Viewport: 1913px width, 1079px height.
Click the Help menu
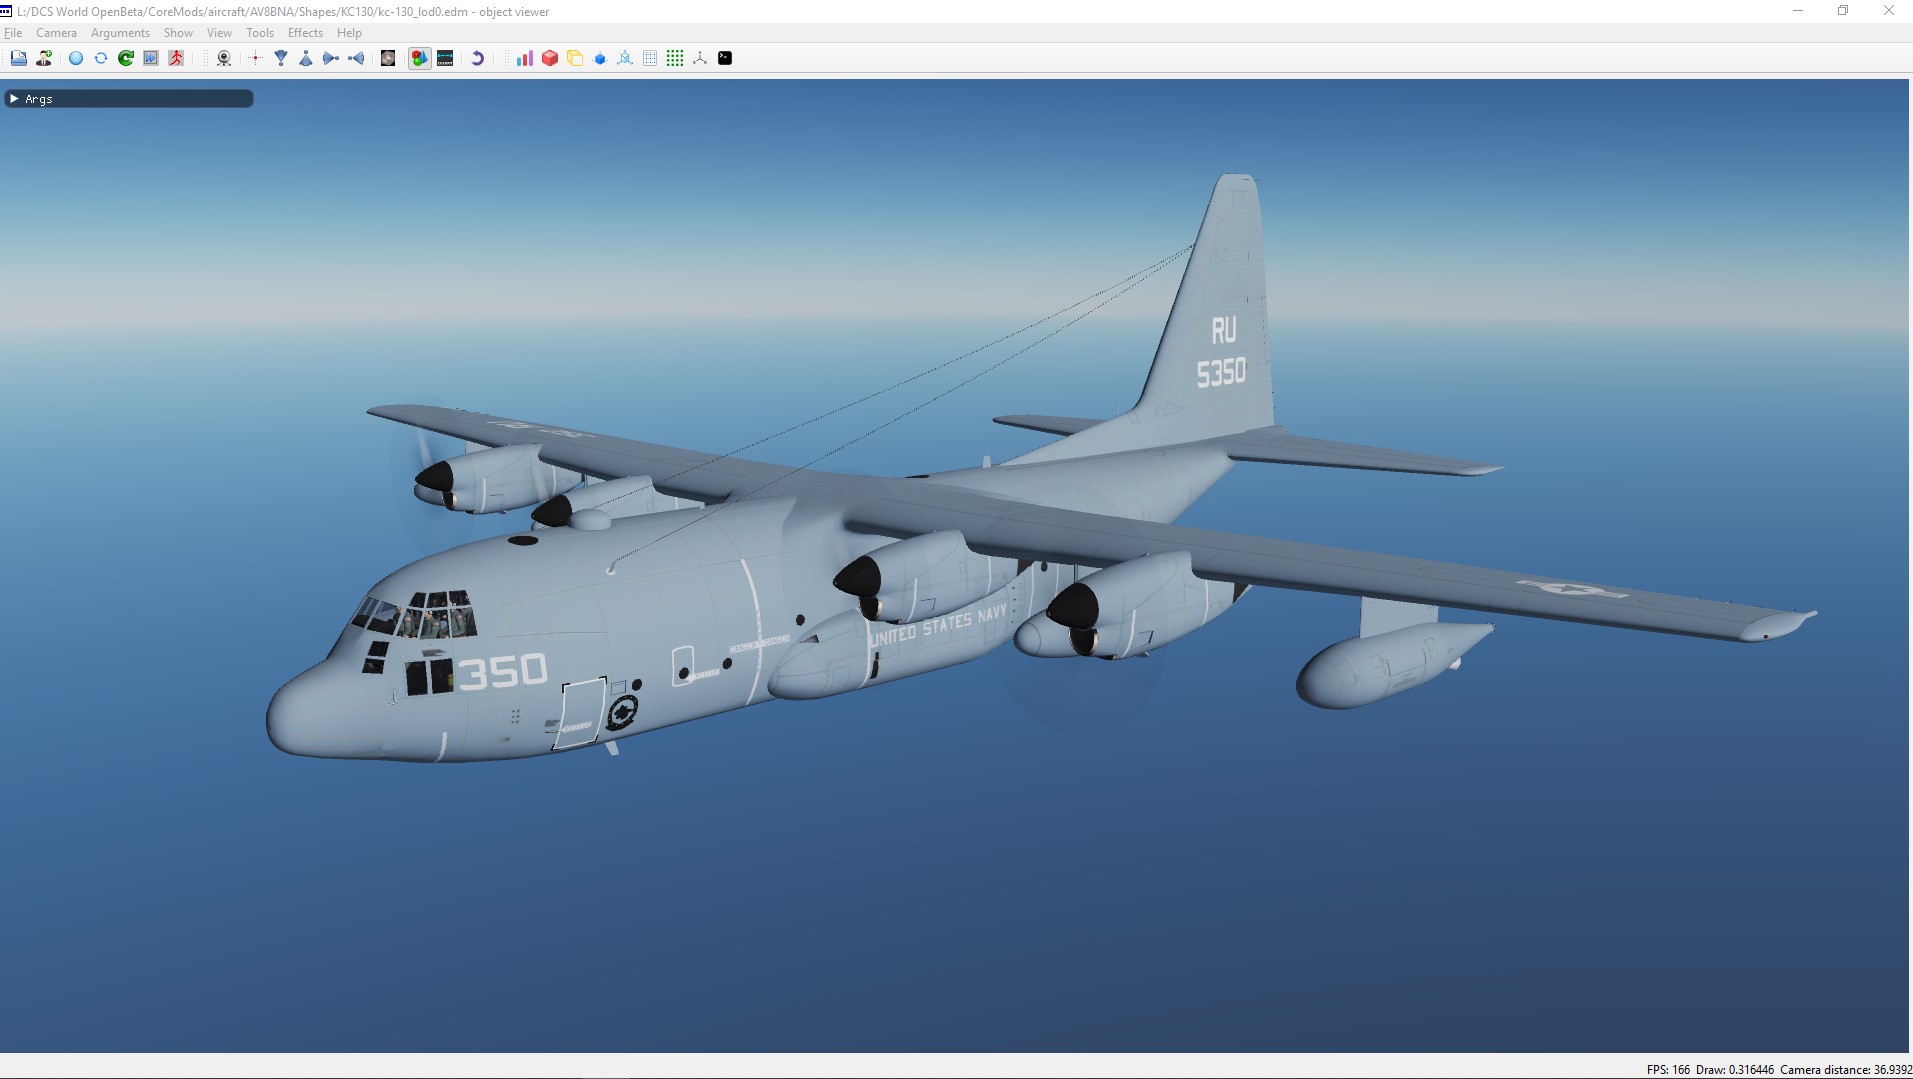pyautogui.click(x=349, y=33)
